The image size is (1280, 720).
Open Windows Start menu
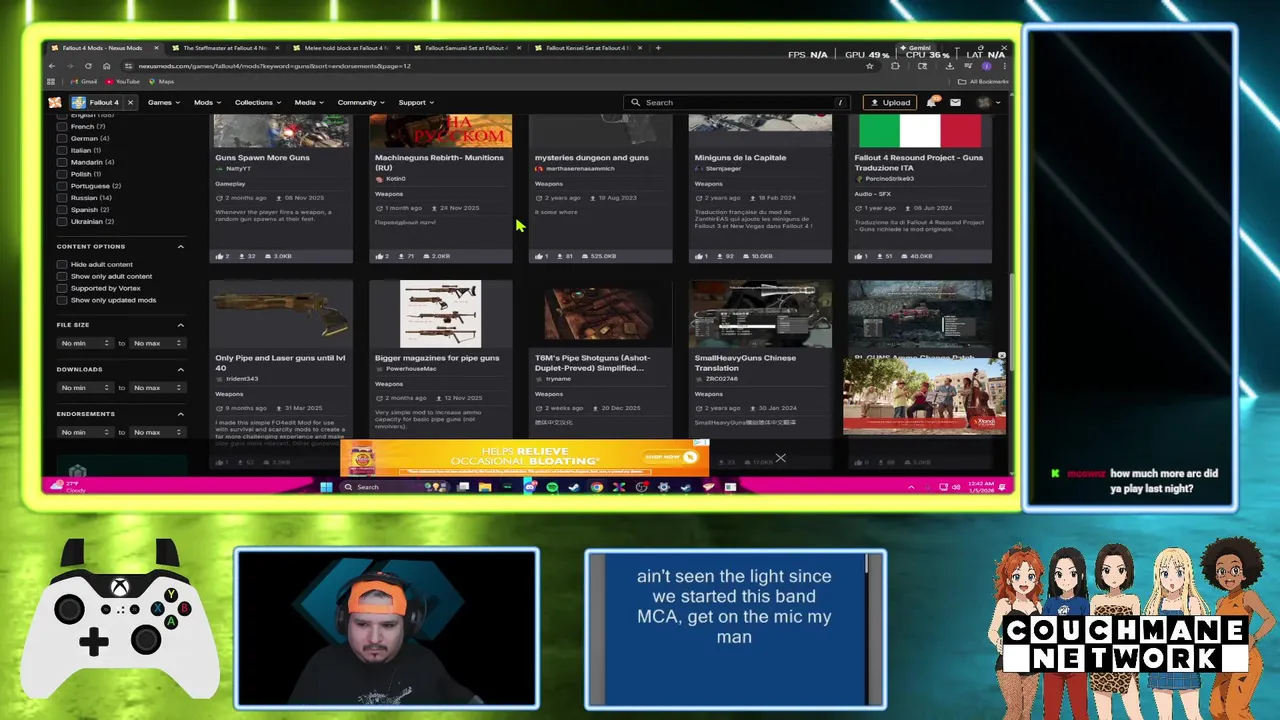326,487
